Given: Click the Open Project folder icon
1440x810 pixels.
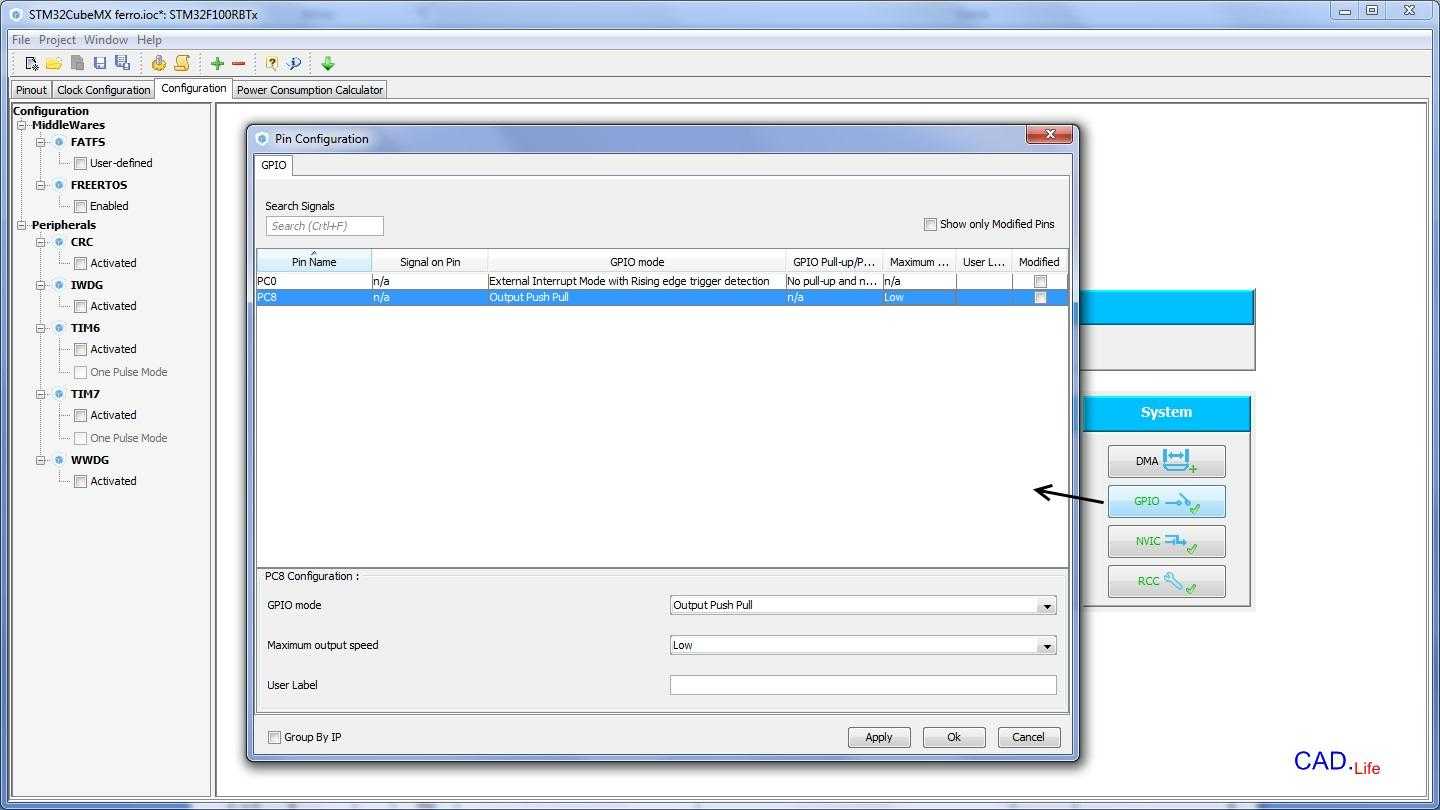Looking at the screenshot, I should coord(54,63).
